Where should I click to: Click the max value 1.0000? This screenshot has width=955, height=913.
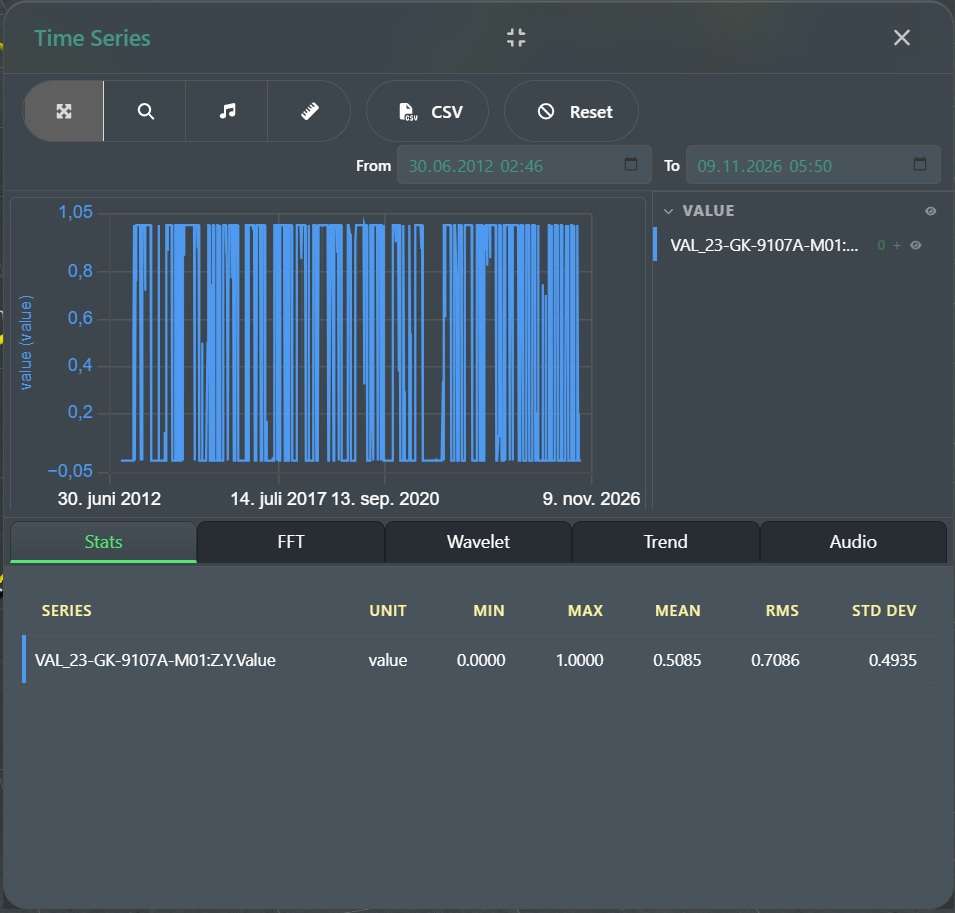click(579, 660)
